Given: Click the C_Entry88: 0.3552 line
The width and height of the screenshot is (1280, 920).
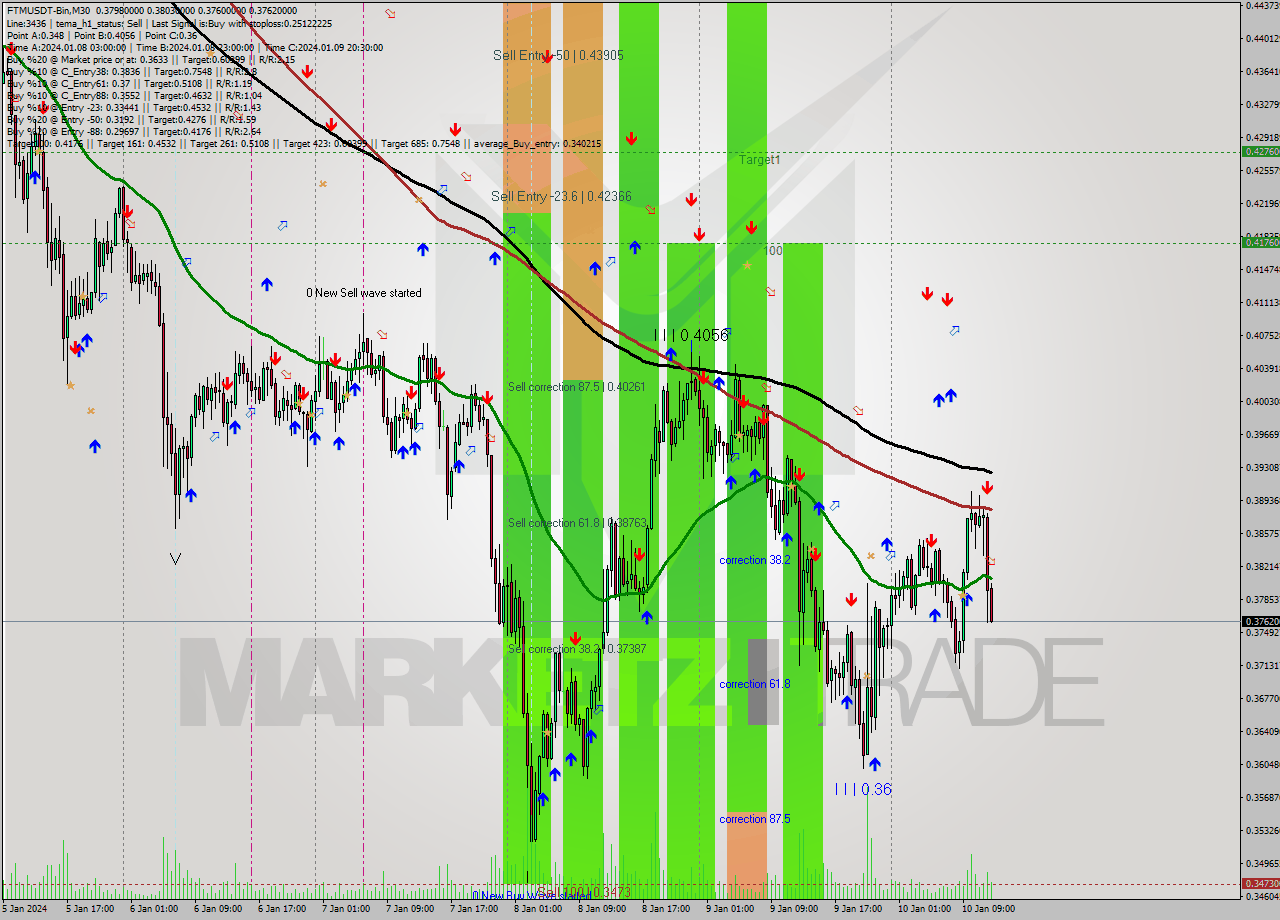Looking at the screenshot, I should 134,95.
